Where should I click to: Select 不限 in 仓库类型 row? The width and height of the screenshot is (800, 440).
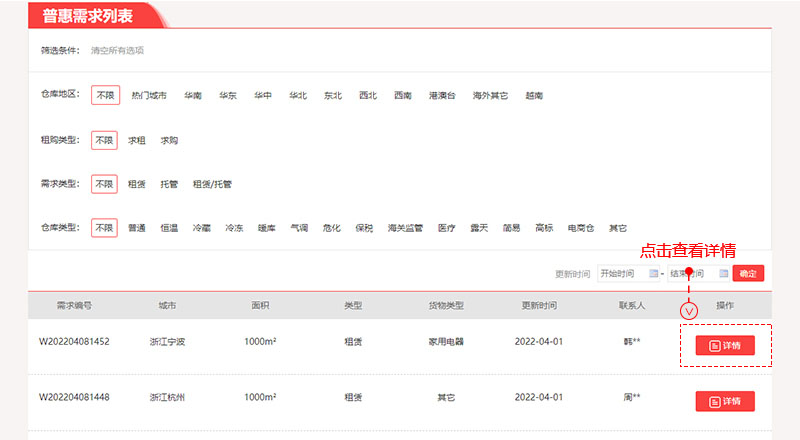tap(104, 228)
